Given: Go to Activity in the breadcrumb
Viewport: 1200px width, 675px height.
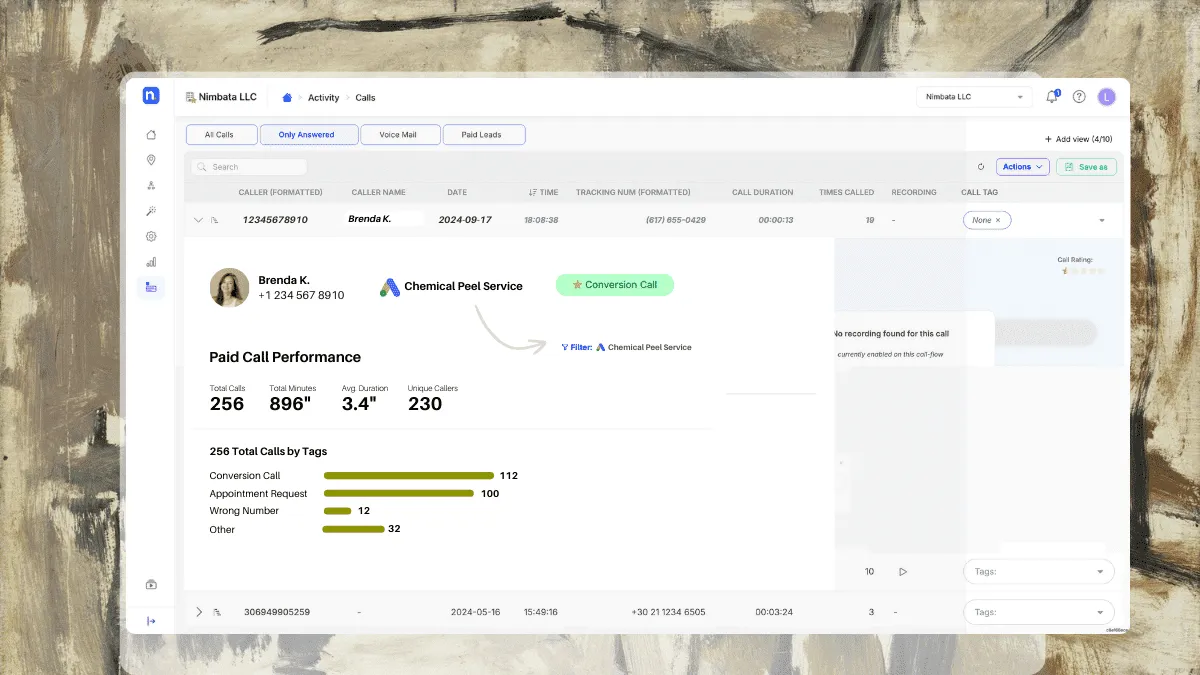Looking at the screenshot, I should pos(324,98).
